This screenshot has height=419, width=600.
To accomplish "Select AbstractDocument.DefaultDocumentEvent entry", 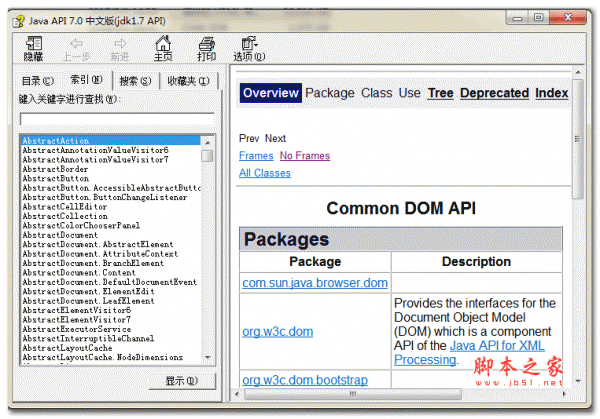I will (x=109, y=282).
